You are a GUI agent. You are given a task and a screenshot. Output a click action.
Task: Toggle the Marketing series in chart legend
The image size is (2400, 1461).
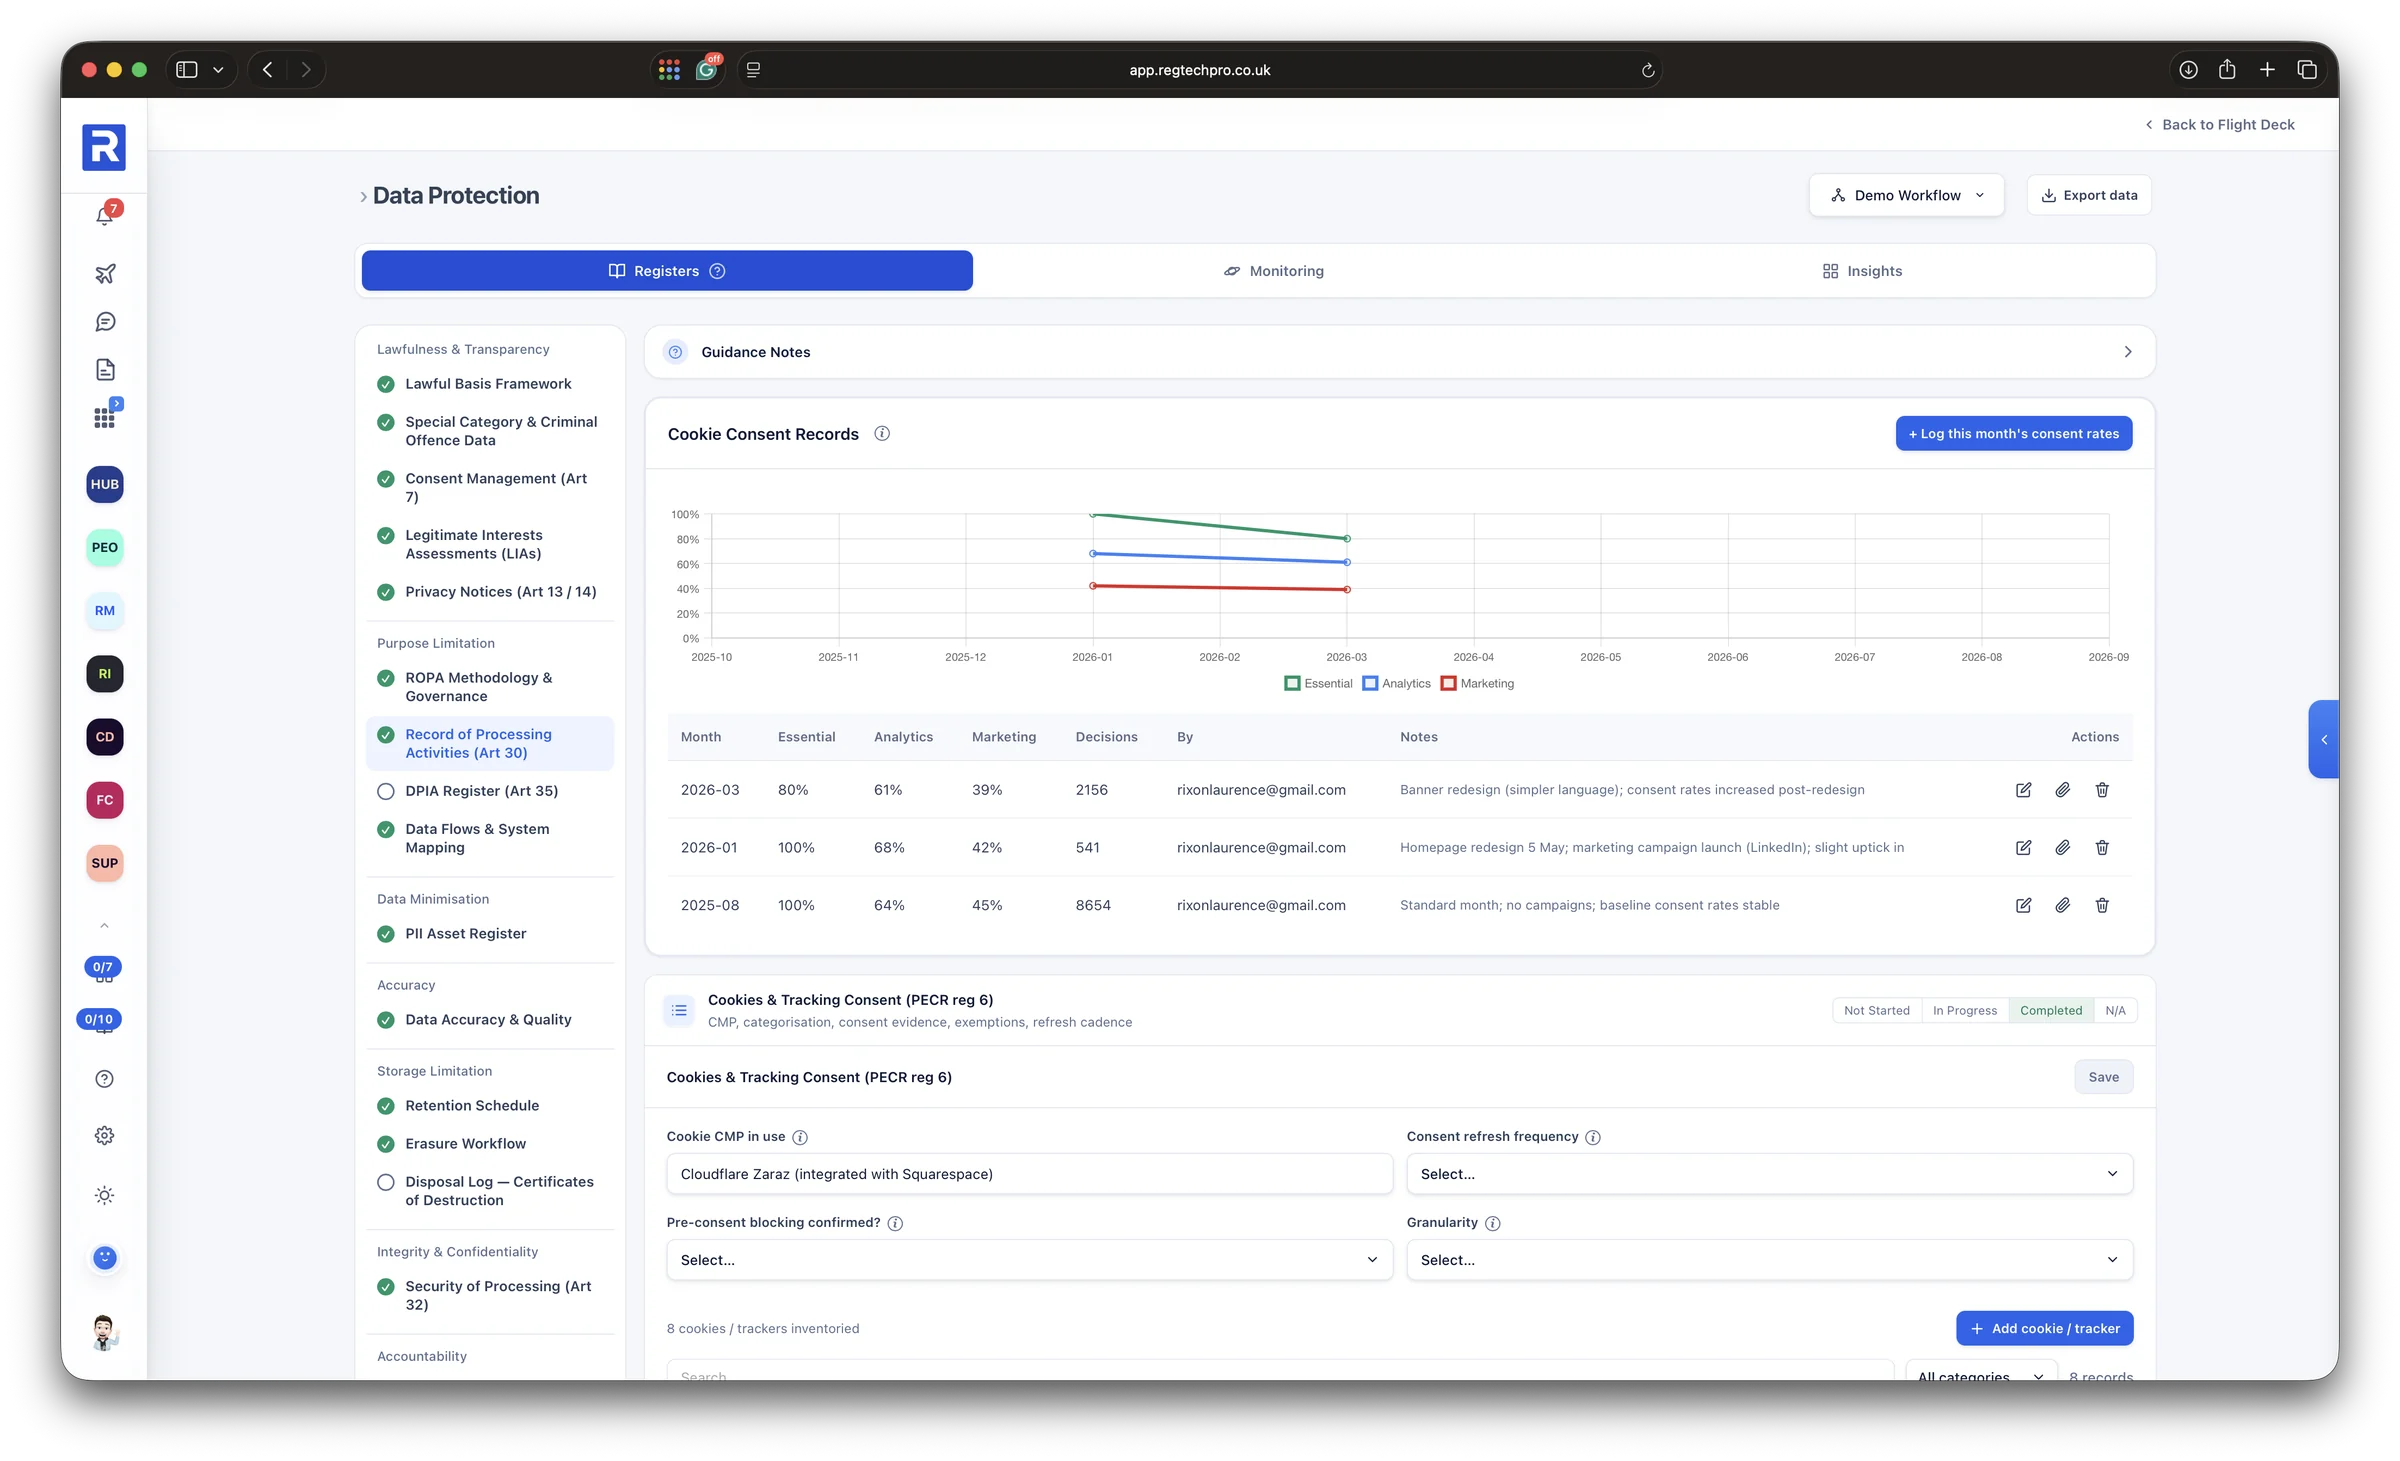coord(1478,684)
